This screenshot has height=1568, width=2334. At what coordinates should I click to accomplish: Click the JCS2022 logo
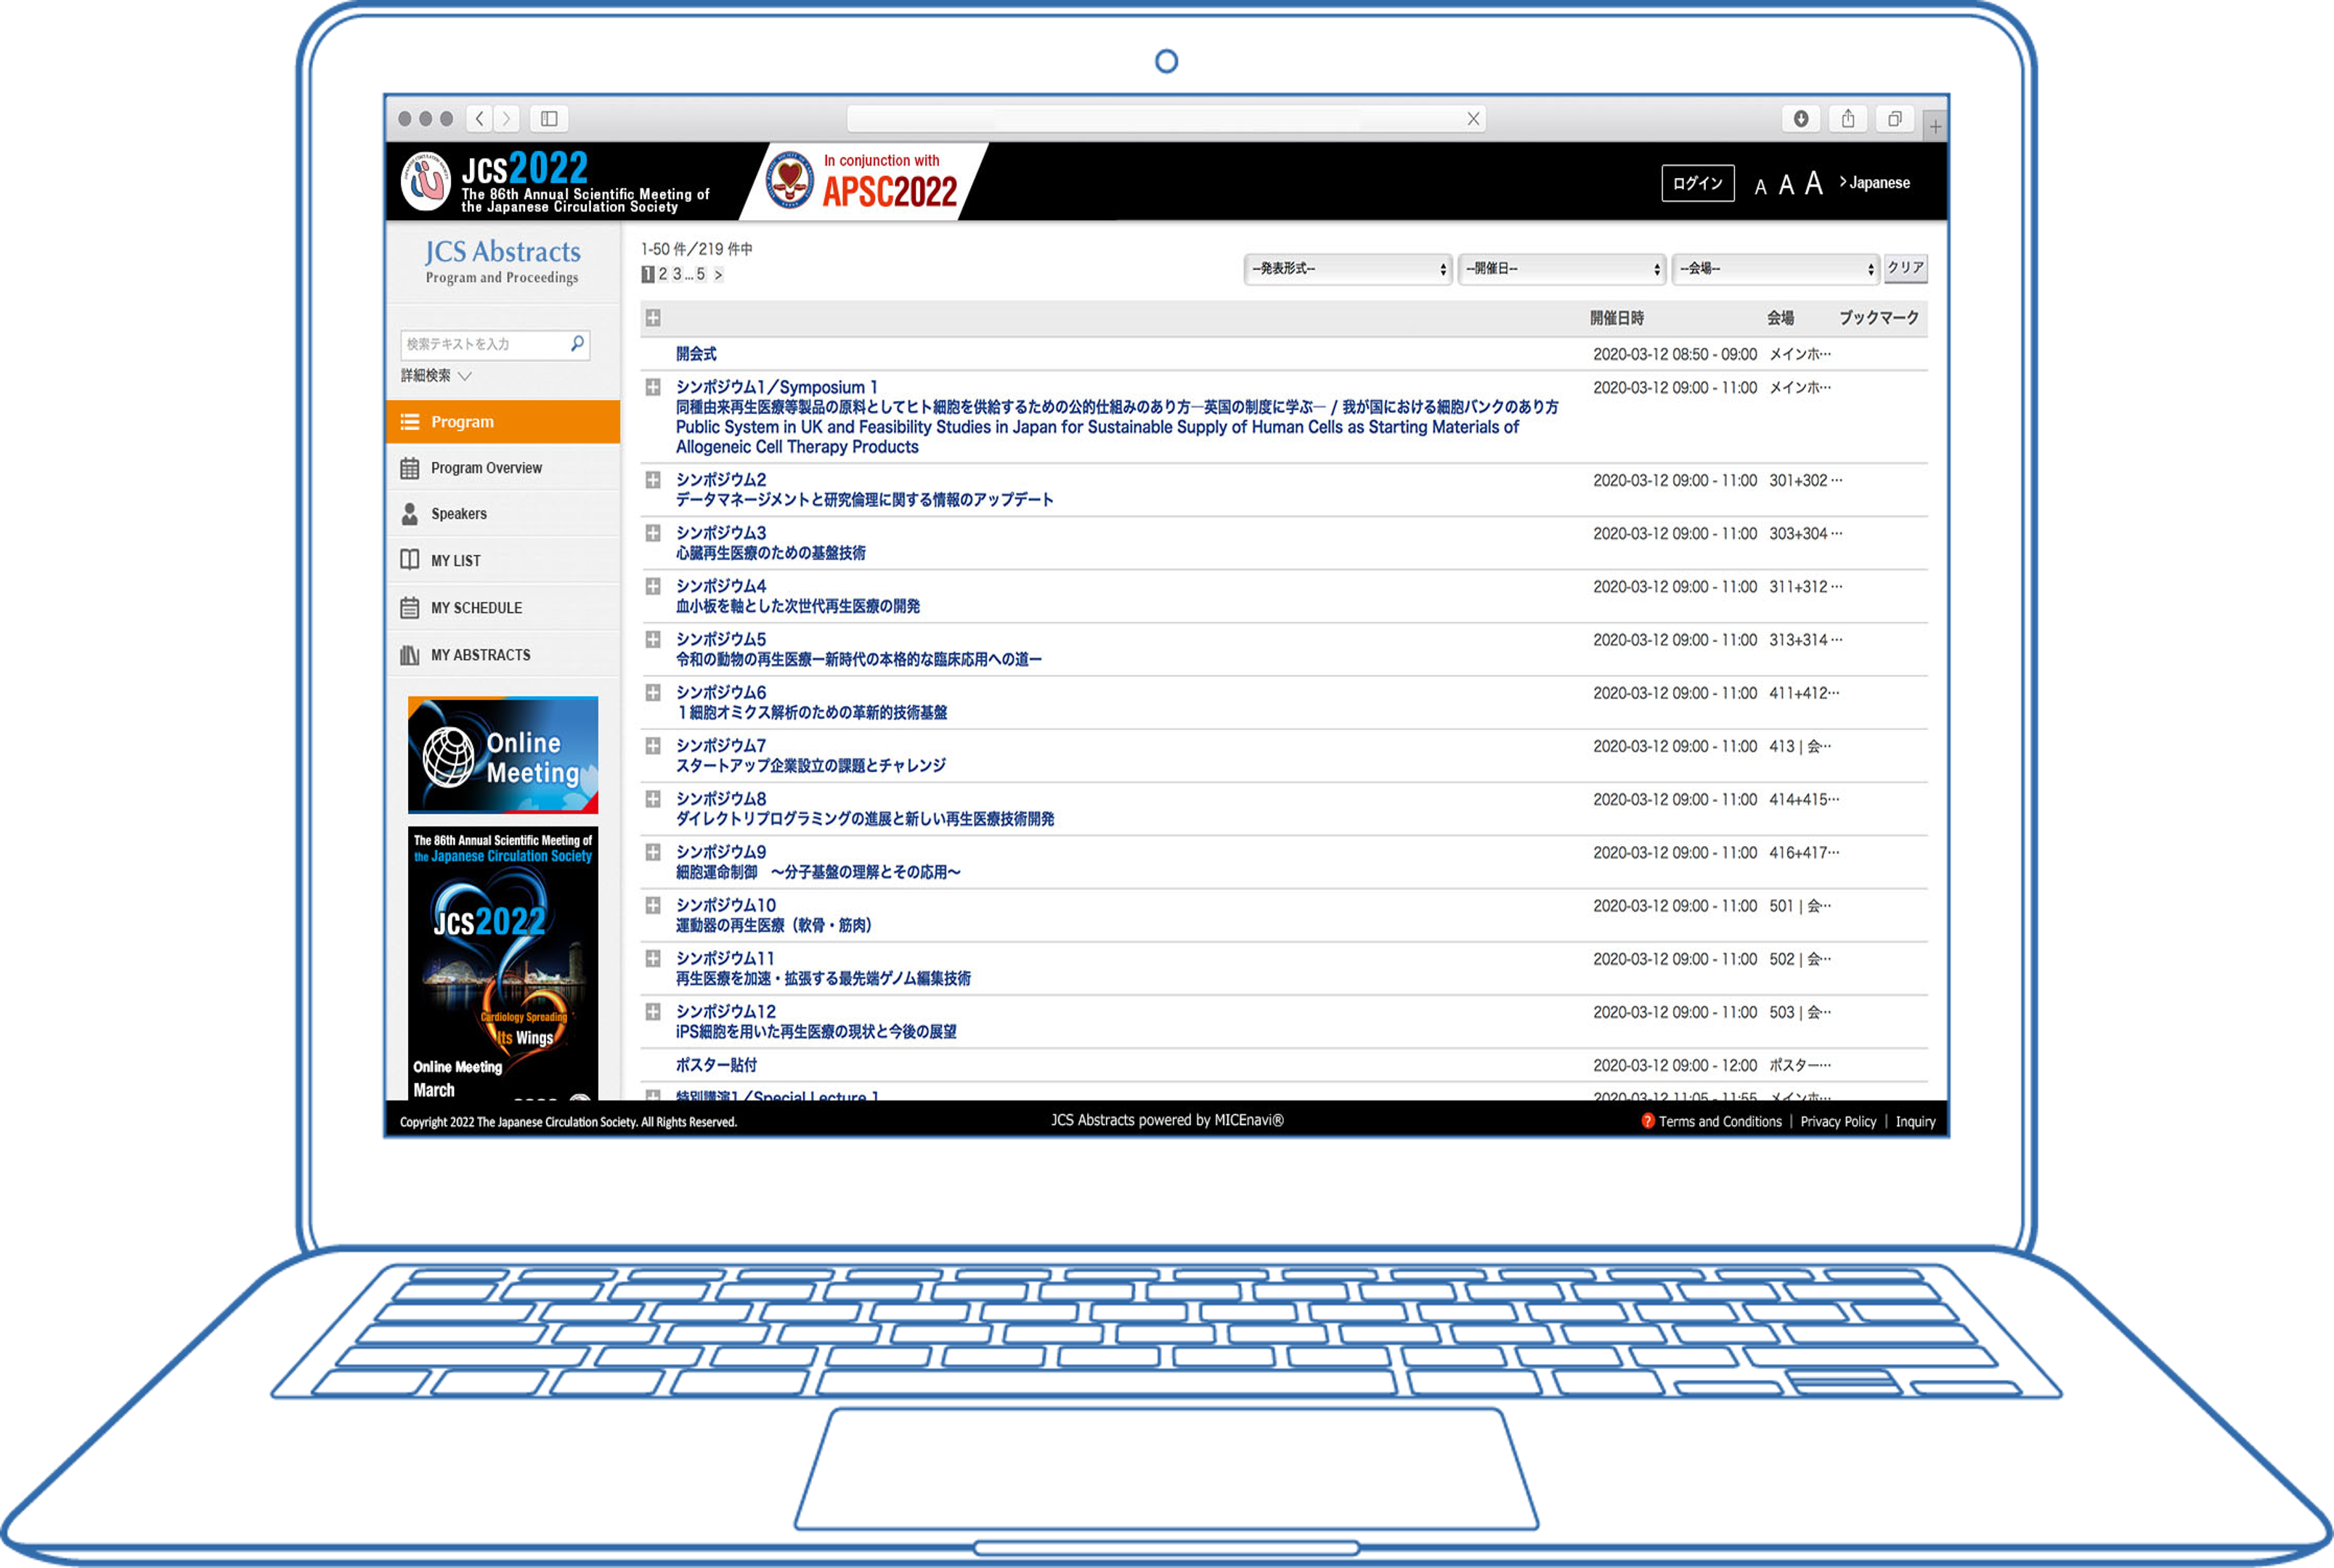[x=556, y=182]
